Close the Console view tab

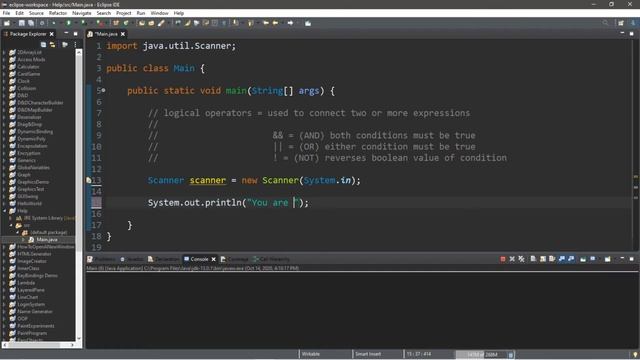pyautogui.click(x=213, y=259)
